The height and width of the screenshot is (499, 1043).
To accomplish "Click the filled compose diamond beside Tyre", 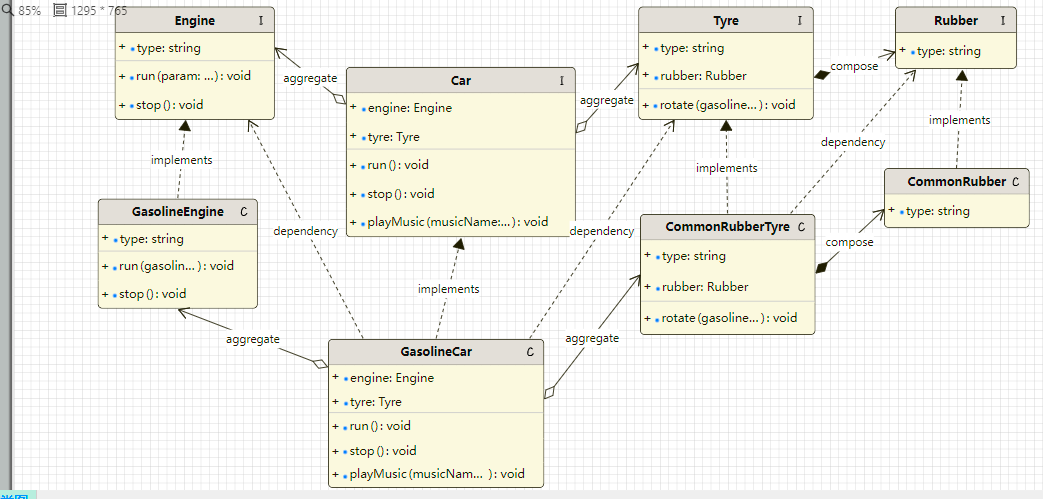I will [822, 73].
